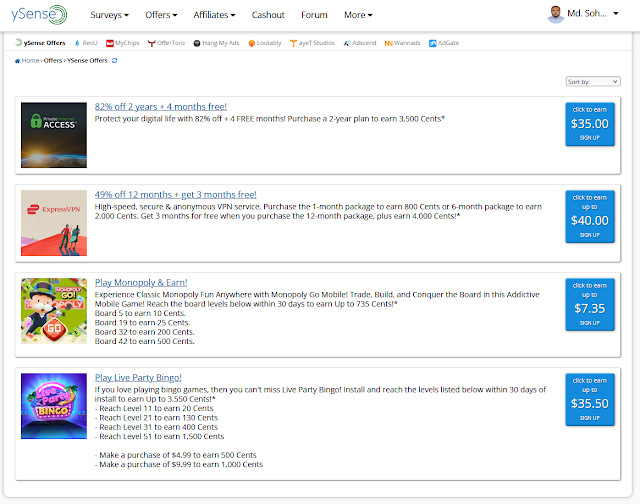This screenshot has height=504, width=640.
Task: Click the Private Internet Access thumbnail
Action: (x=54, y=135)
